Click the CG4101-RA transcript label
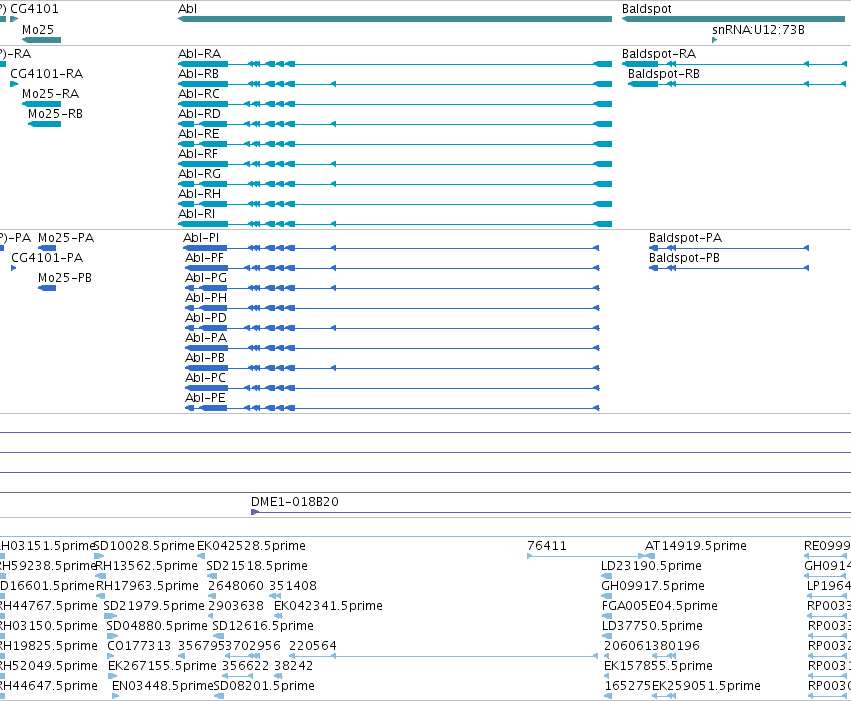Viewport: 851px width, 701px height. (47, 74)
